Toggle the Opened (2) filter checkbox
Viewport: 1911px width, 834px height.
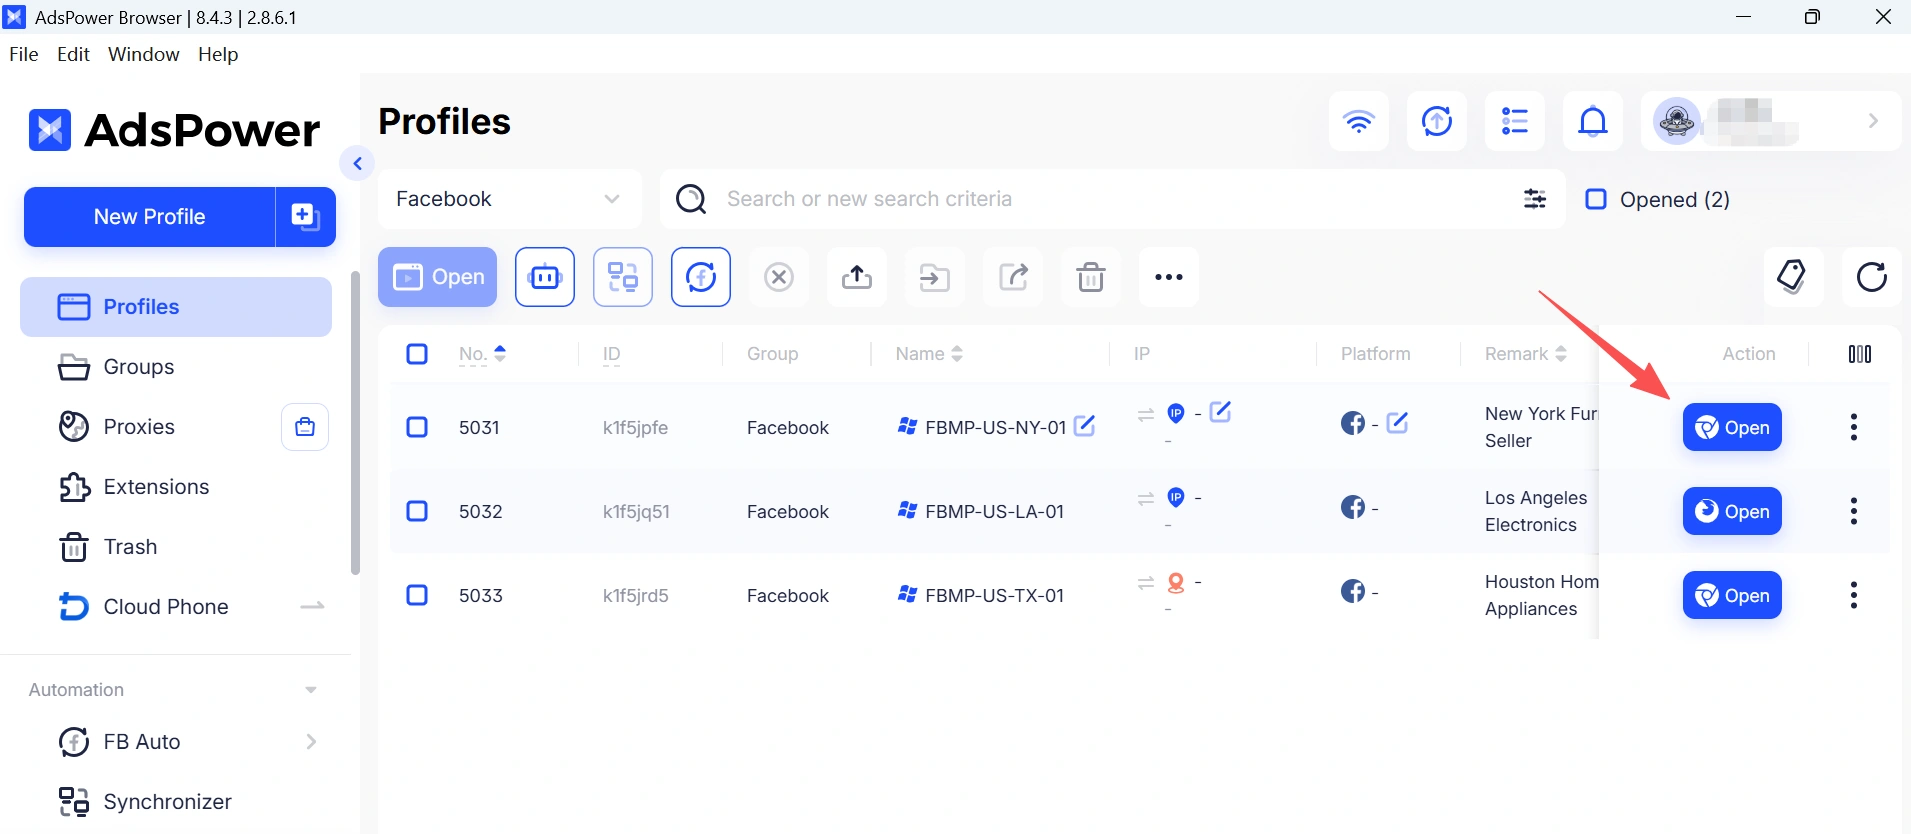point(1596,199)
